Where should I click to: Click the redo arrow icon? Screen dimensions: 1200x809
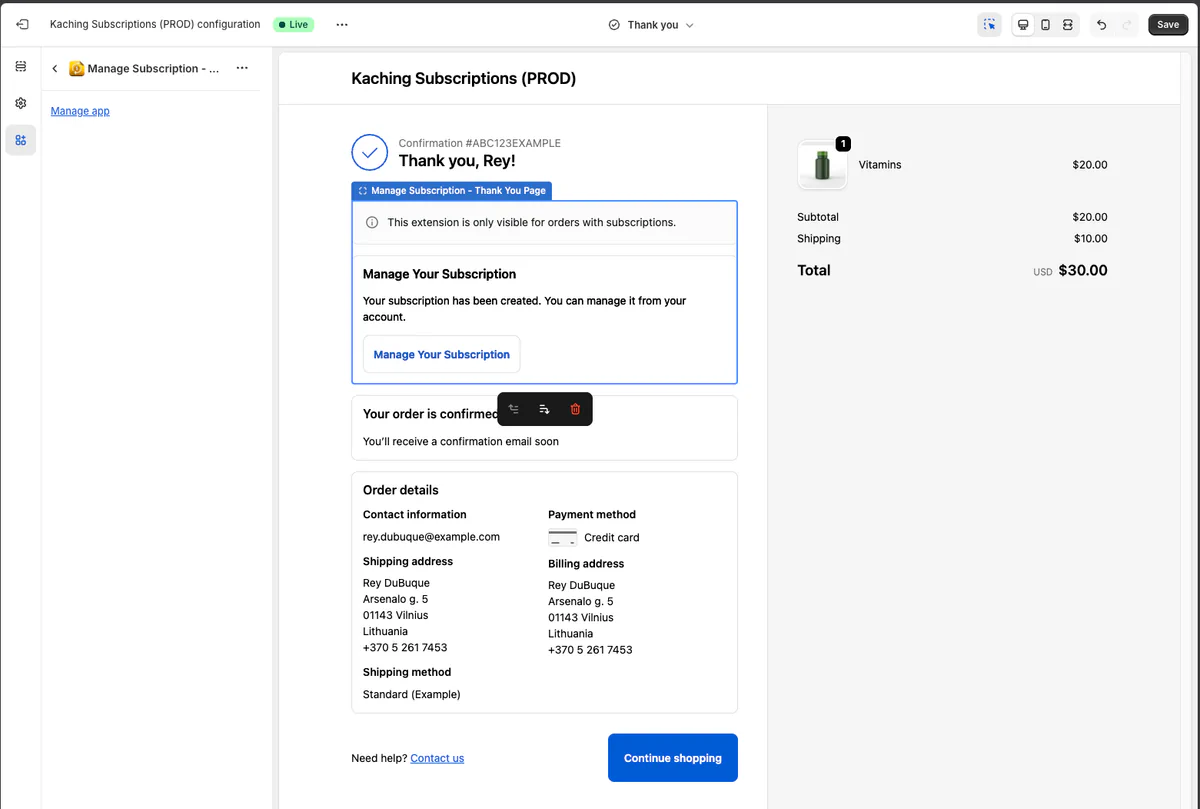pyautogui.click(x=1127, y=25)
